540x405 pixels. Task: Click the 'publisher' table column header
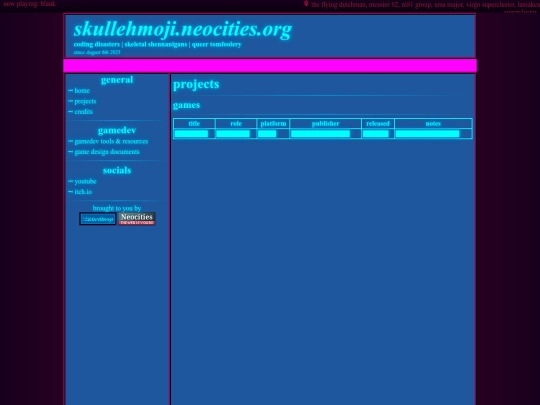pyautogui.click(x=325, y=123)
